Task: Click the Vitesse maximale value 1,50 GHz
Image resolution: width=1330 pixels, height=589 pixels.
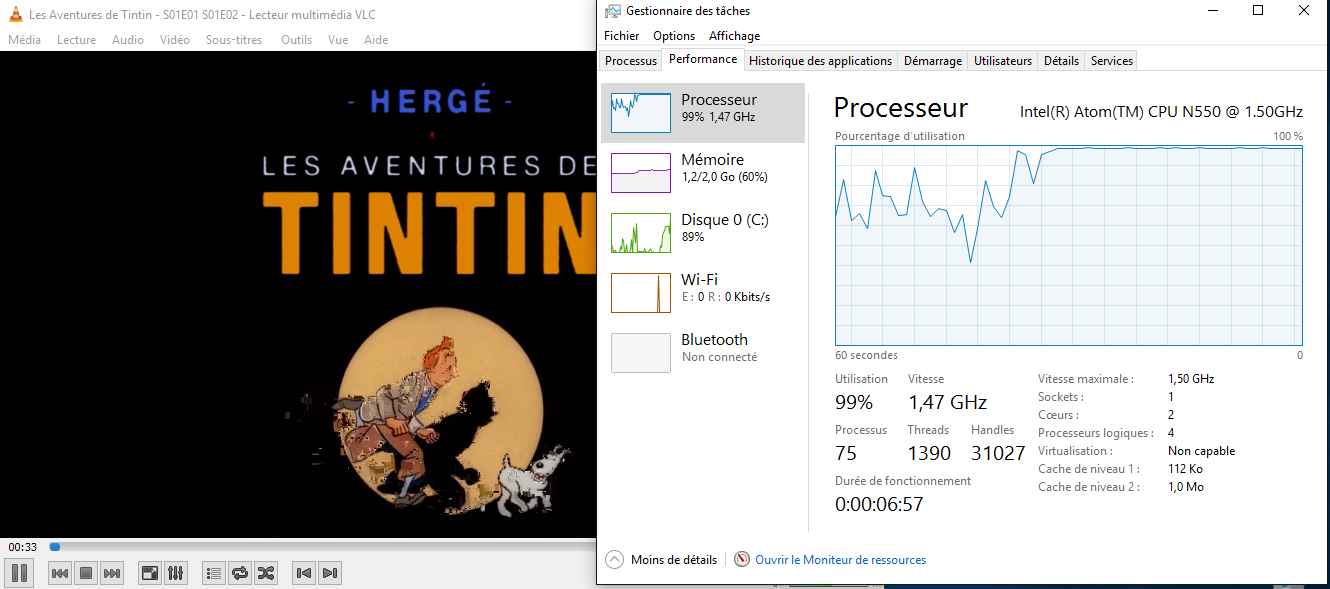Action: (x=1191, y=379)
